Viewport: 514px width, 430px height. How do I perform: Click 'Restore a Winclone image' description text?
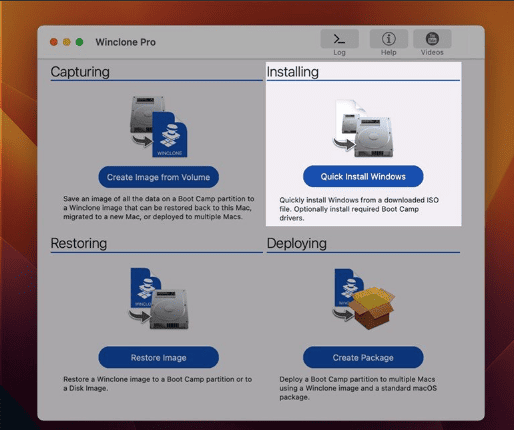158,384
